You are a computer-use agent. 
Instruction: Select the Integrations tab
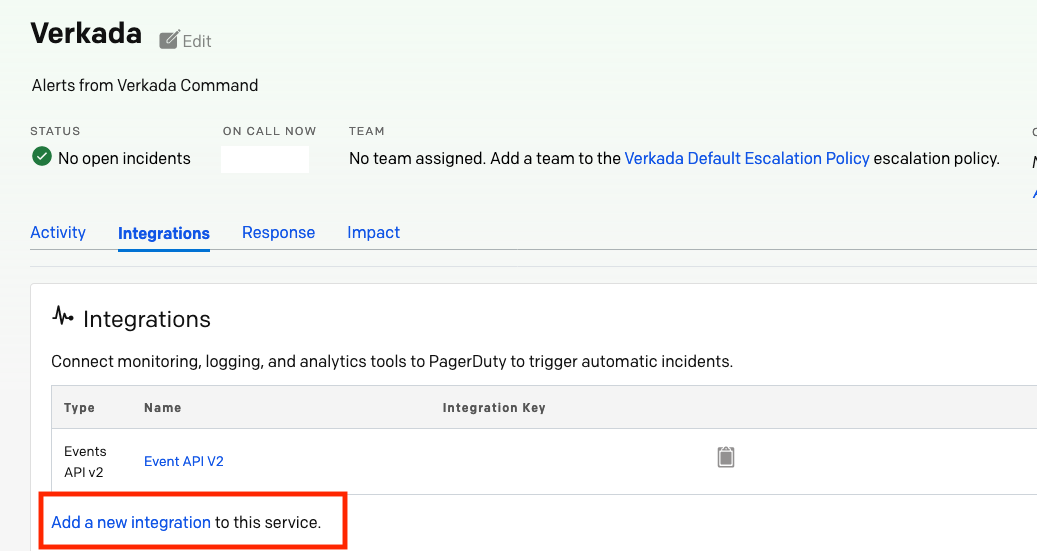[163, 233]
